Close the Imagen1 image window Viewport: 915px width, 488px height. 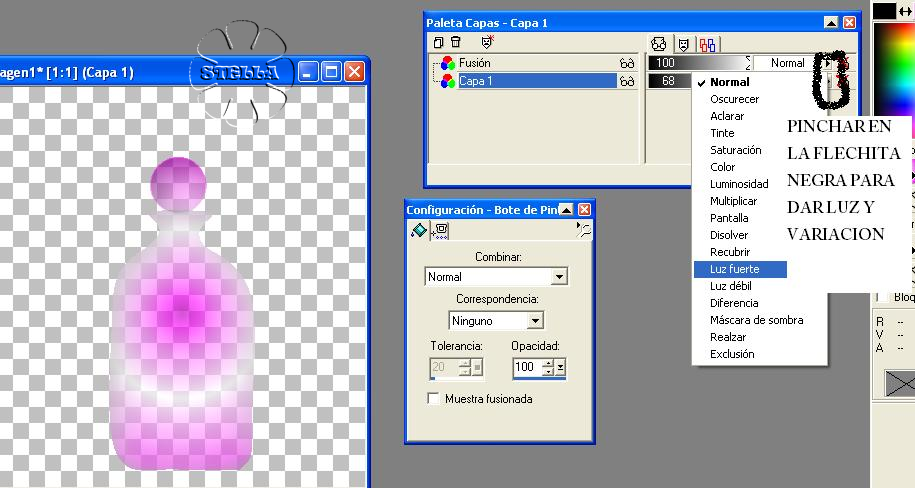[x=354, y=72]
